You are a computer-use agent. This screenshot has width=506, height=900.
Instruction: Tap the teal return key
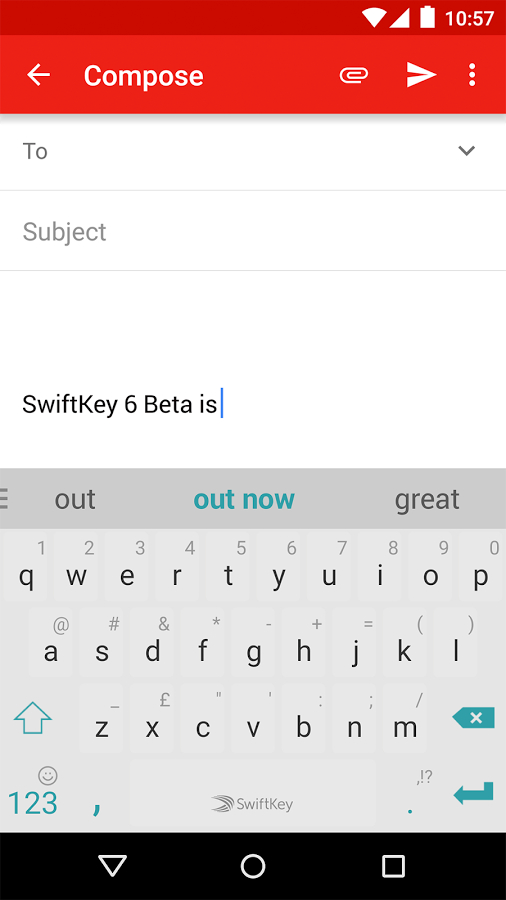coord(473,793)
